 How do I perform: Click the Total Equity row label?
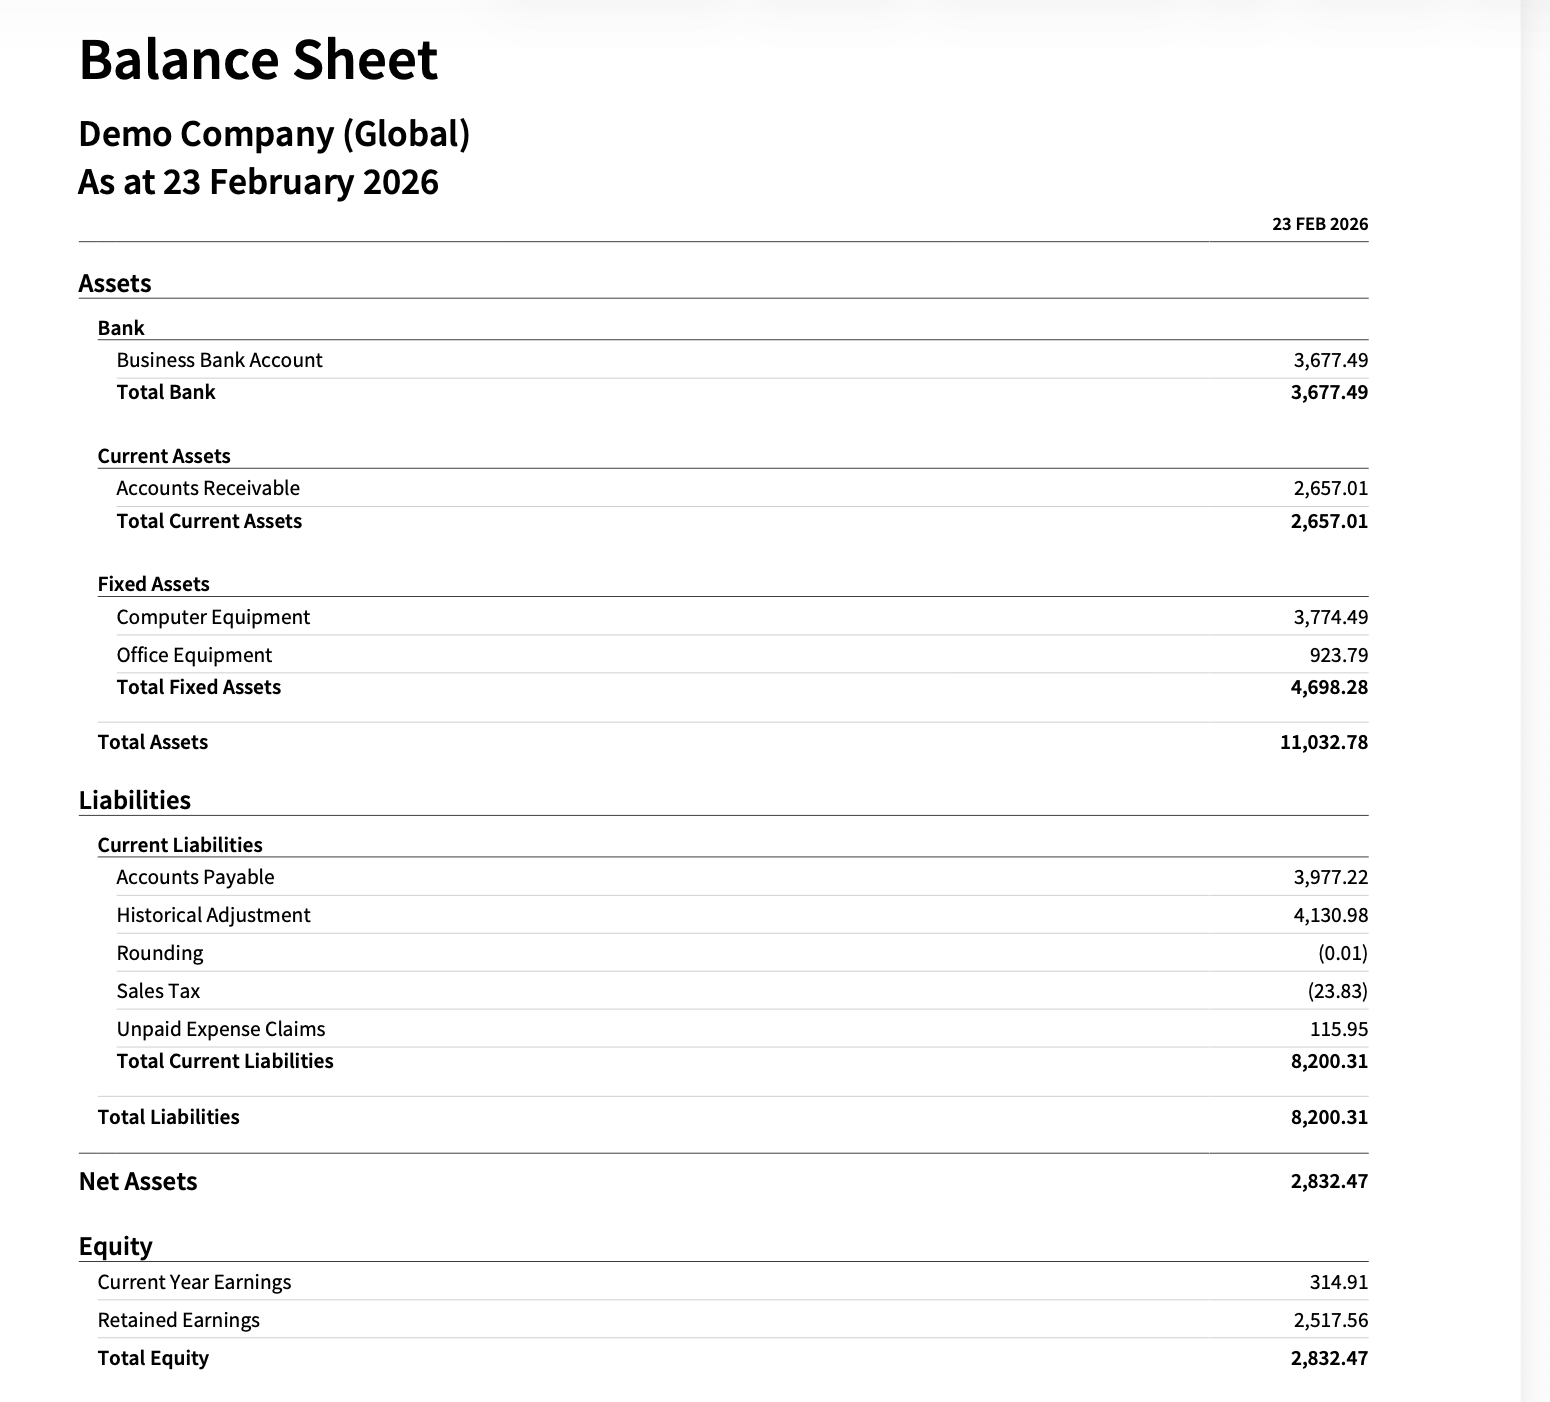point(153,1358)
